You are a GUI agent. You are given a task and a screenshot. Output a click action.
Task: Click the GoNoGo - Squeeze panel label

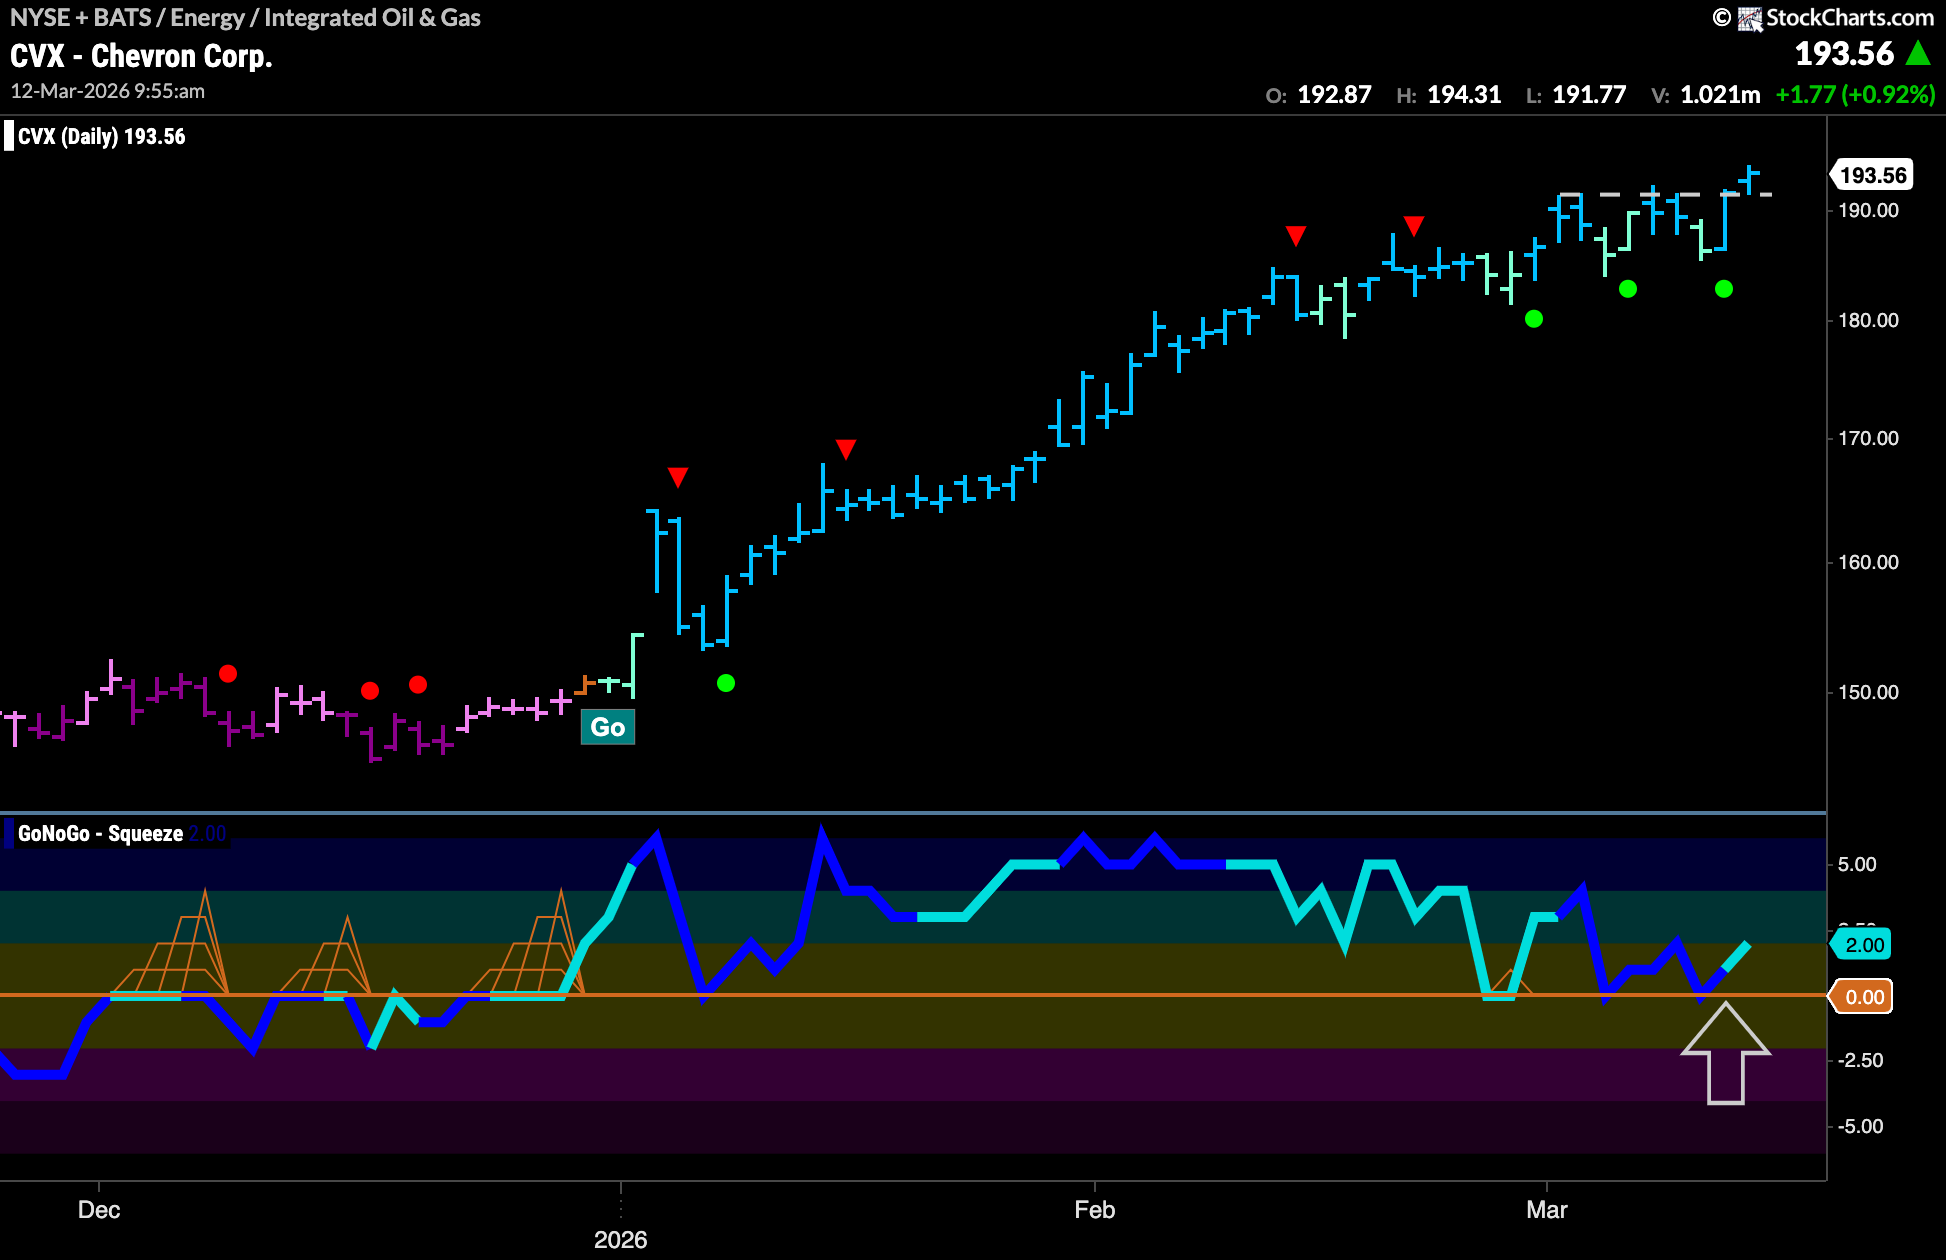(100, 833)
